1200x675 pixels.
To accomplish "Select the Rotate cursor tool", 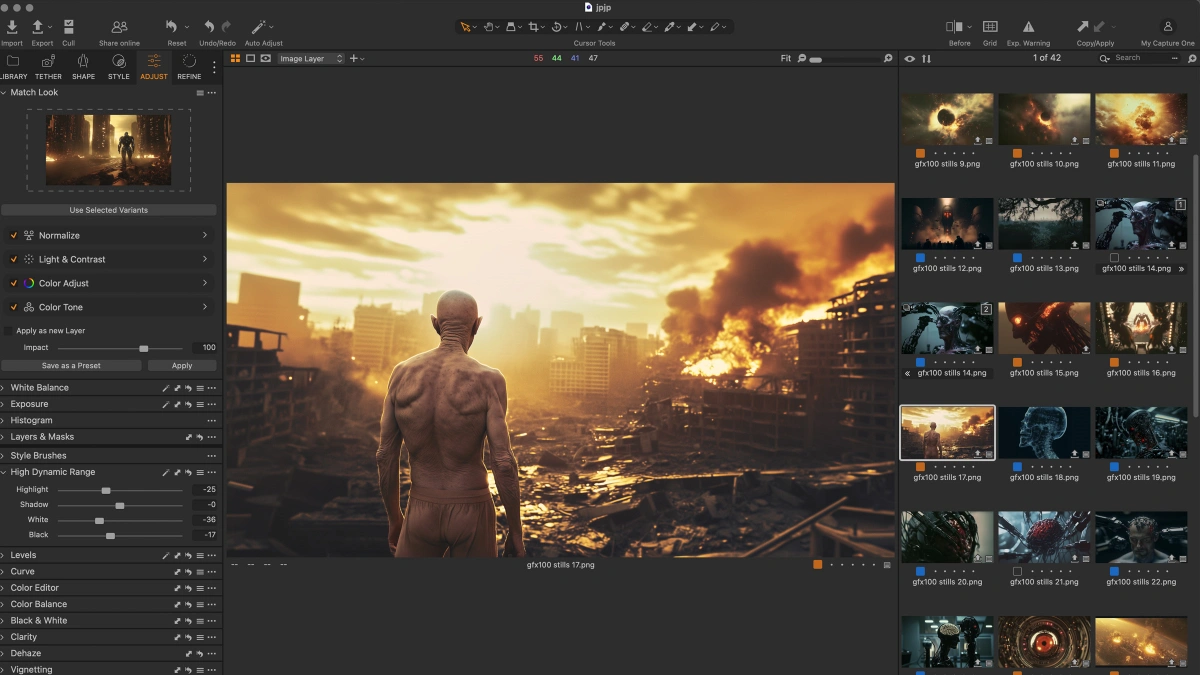I will coord(557,27).
